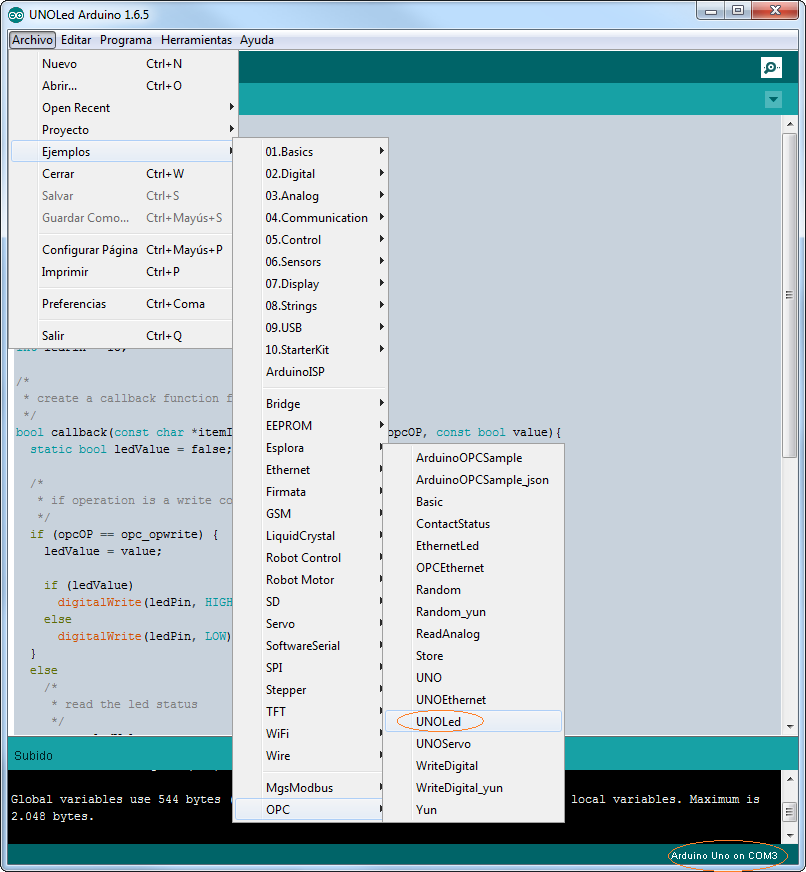
Task: Open the MgsModbus examples submenu
Action: 309,788
